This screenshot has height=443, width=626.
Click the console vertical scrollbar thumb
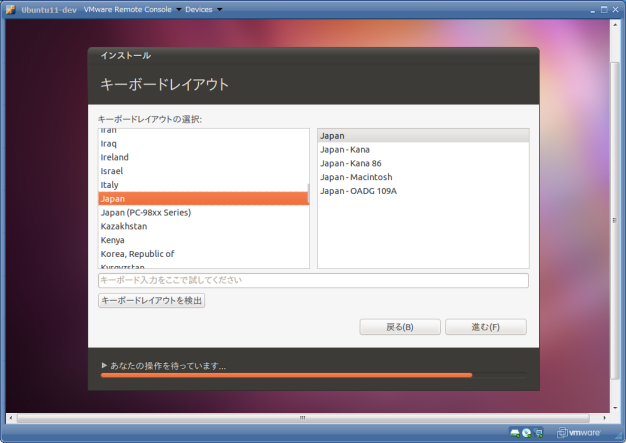[x=615, y=221]
